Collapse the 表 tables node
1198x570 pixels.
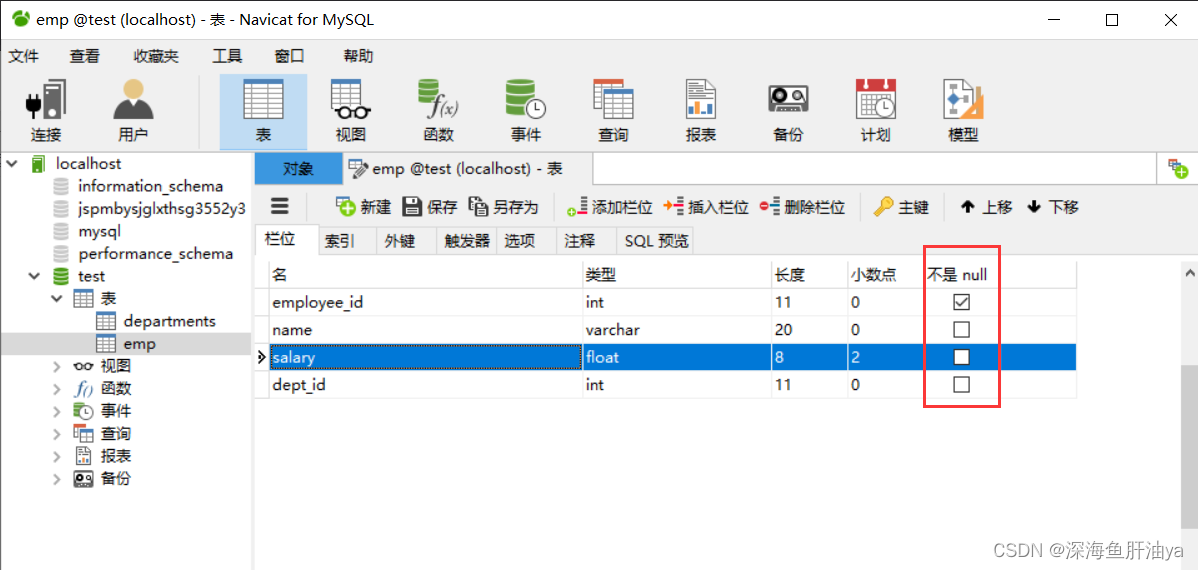[x=57, y=298]
